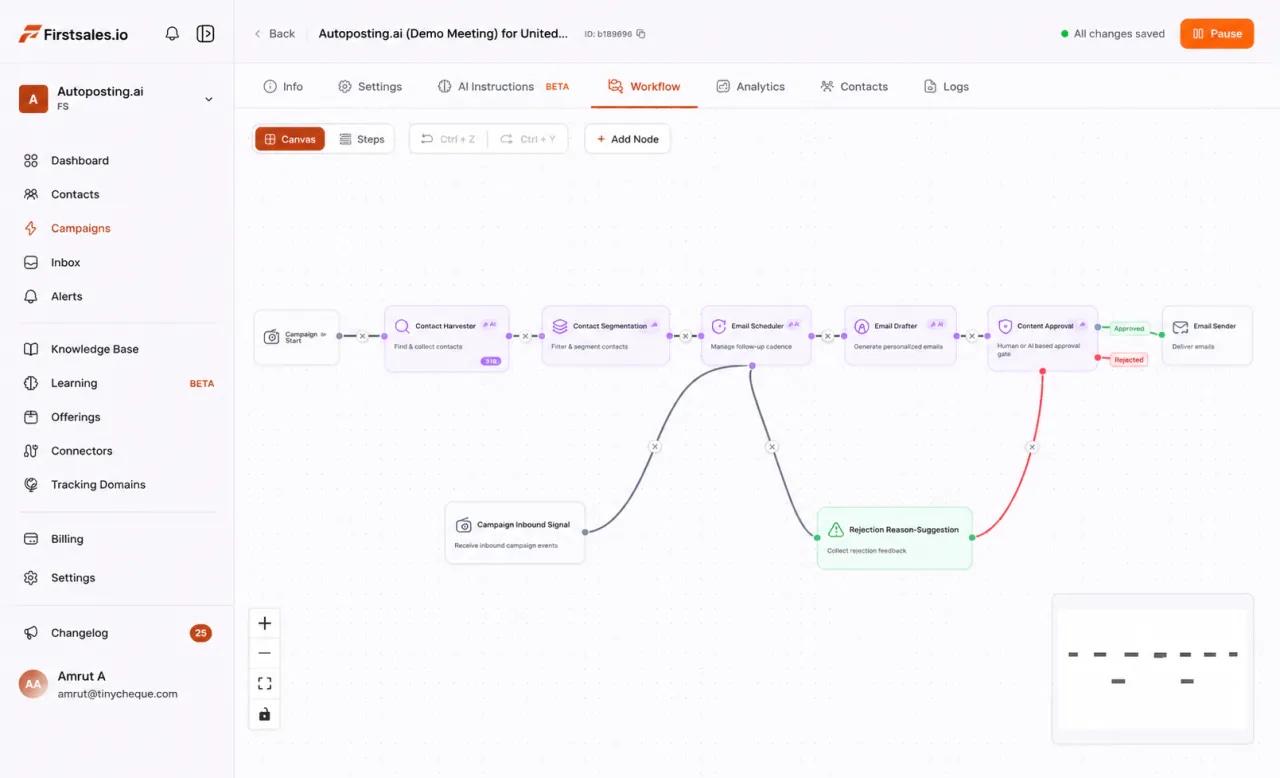Viewport: 1280px width, 778px height.
Task: Undo the last change (Ctrl + Z)
Action: (x=448, y=139)
